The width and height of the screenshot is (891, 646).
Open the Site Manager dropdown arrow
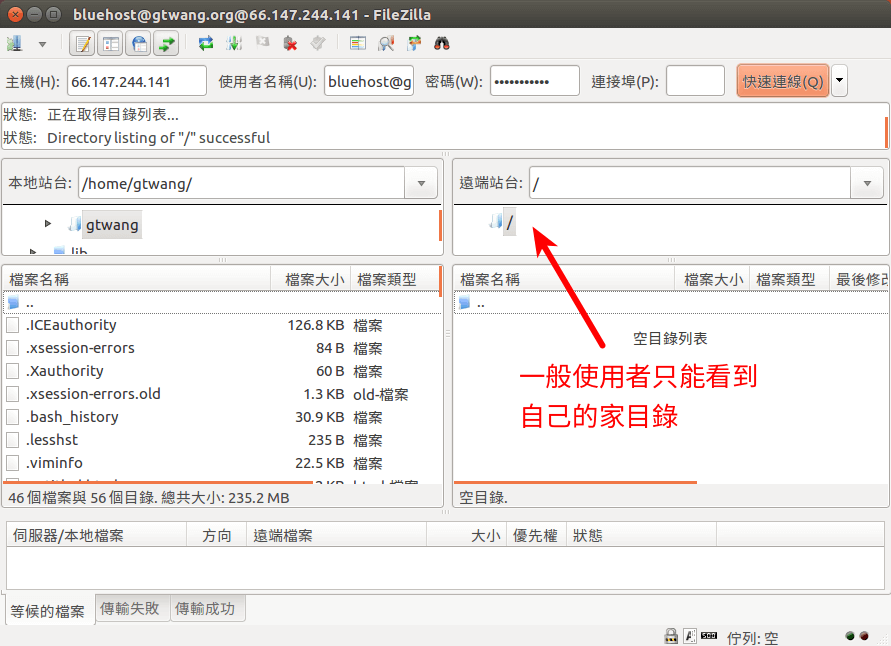pos(42,44)
